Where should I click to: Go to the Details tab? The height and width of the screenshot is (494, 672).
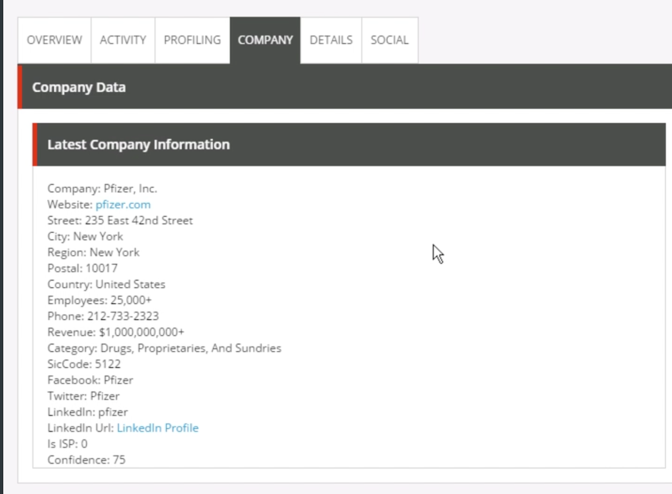point(331,40)
